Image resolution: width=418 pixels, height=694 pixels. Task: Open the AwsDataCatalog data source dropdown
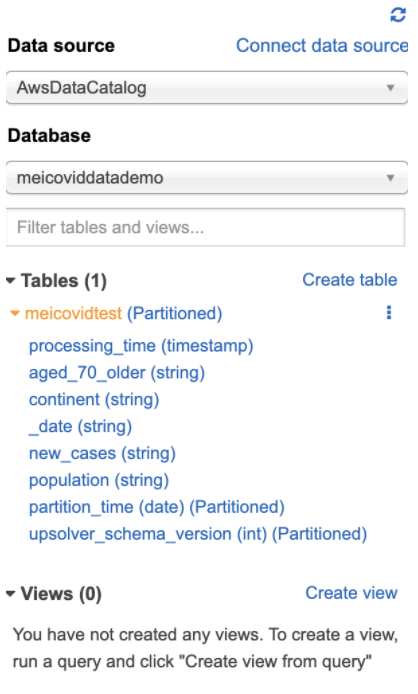point(207,88)
